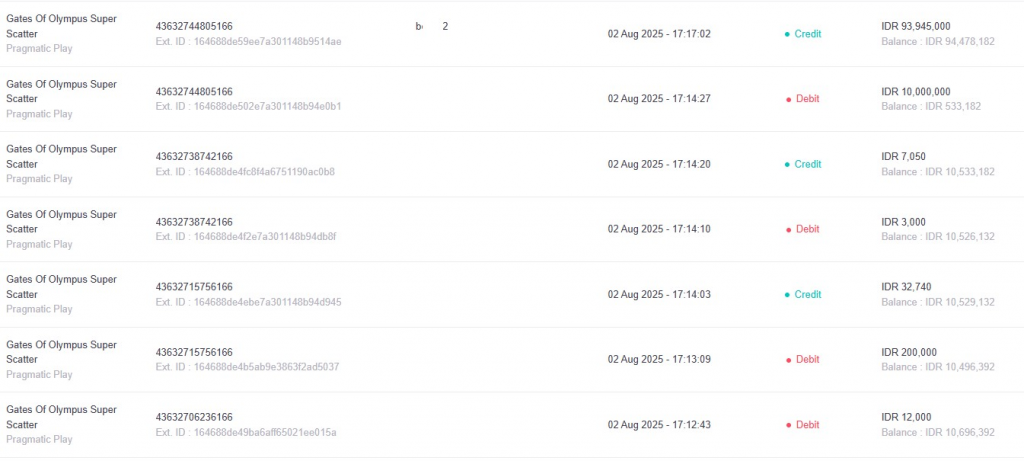Click the green Credit dot at 17:14:20
1024x461 pixels.
tap(787, 165)
